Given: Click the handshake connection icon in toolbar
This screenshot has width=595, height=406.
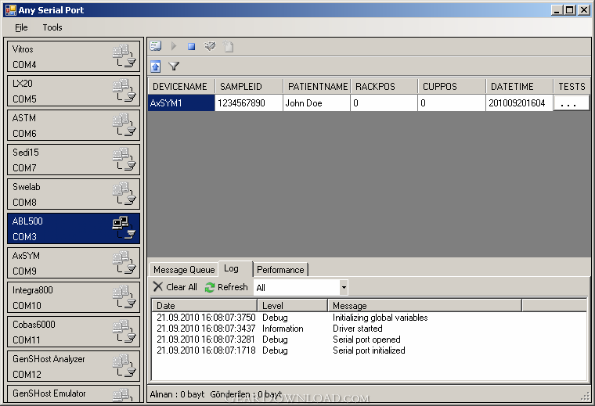Looking at the screenshot, I should pyautogui.click(x=210, y=46).
